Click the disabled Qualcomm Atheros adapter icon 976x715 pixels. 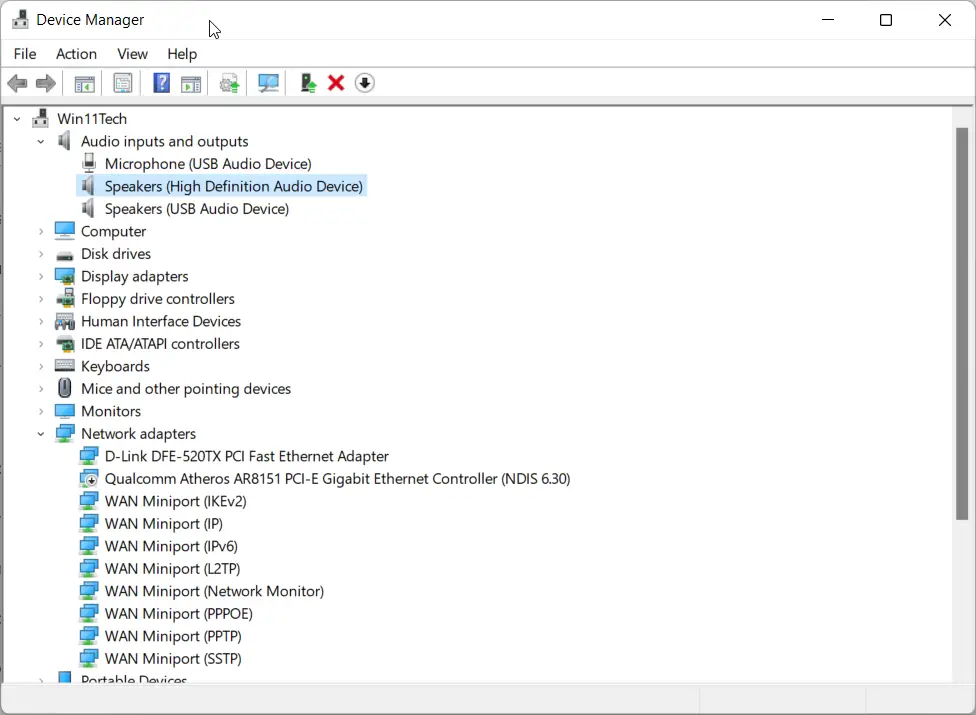(89, 478)
